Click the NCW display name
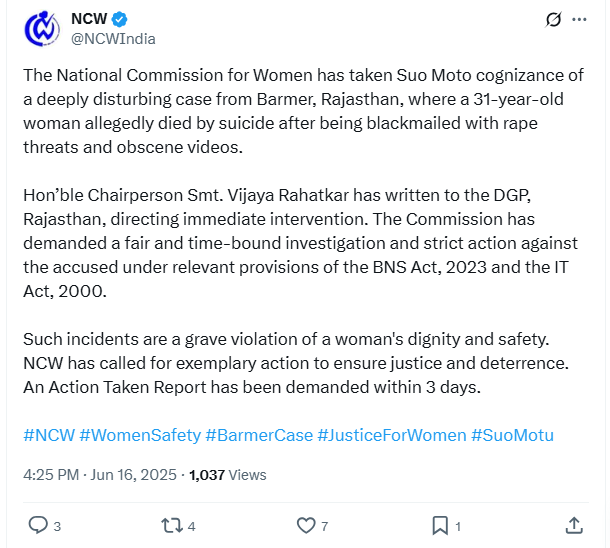610x548 pixels. pyautogui.click(x=89, y=19)
